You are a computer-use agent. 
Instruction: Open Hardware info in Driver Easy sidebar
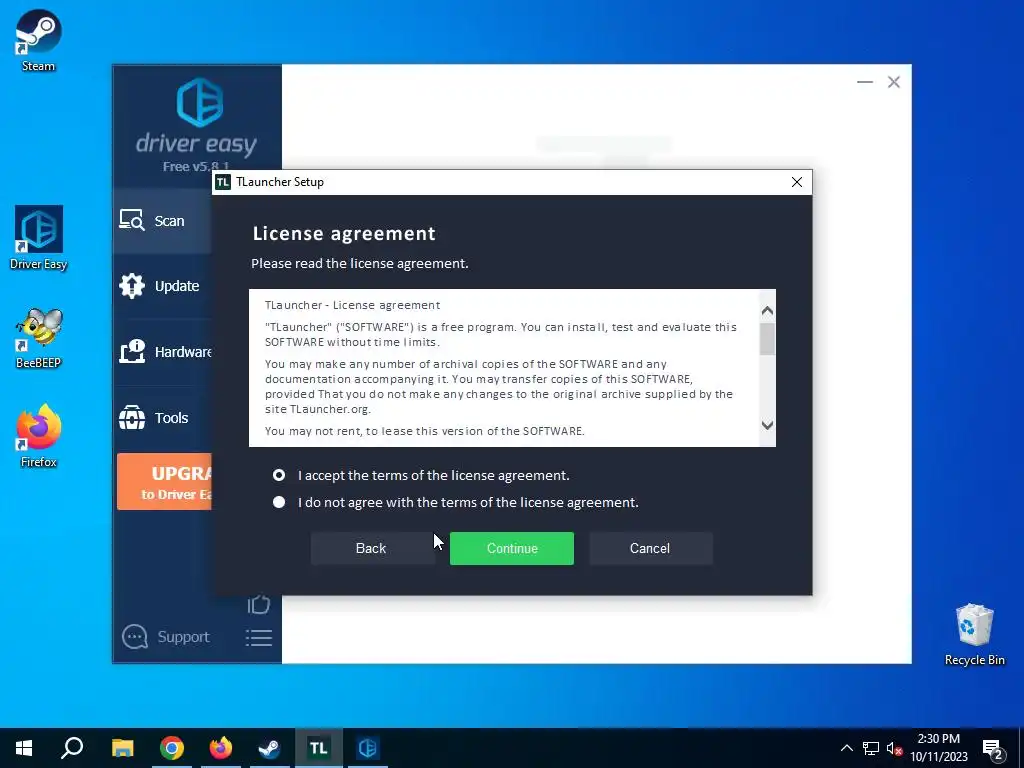point(163,352)
